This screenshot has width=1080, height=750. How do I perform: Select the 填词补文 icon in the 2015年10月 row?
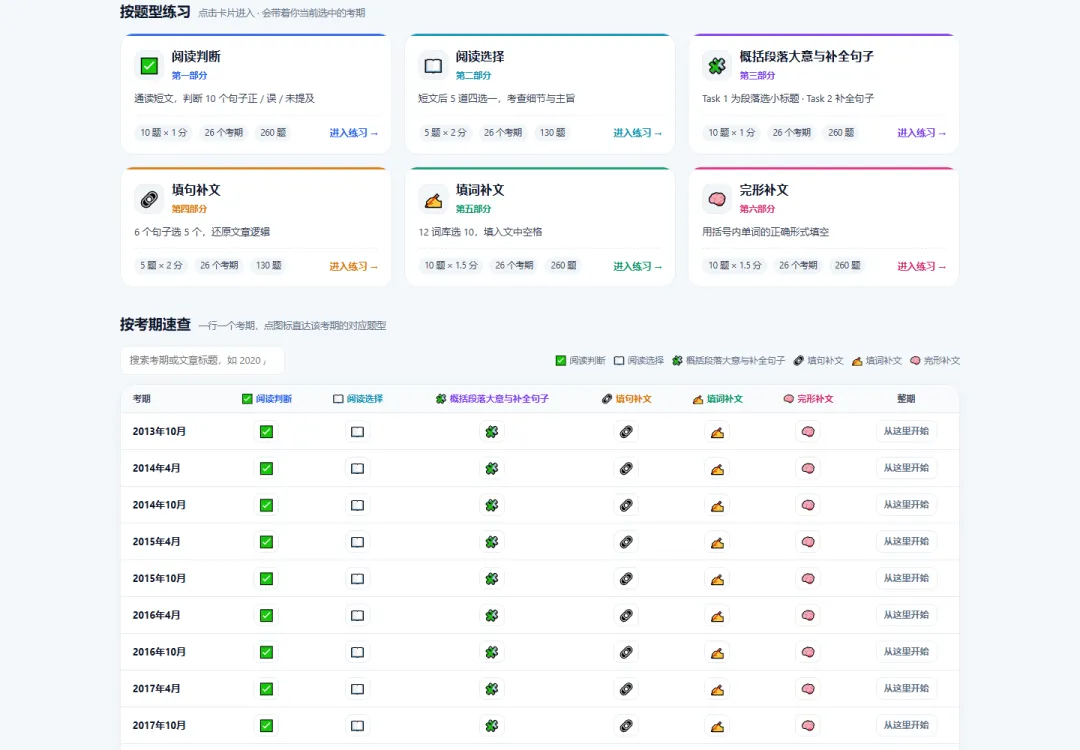(718, 579)
